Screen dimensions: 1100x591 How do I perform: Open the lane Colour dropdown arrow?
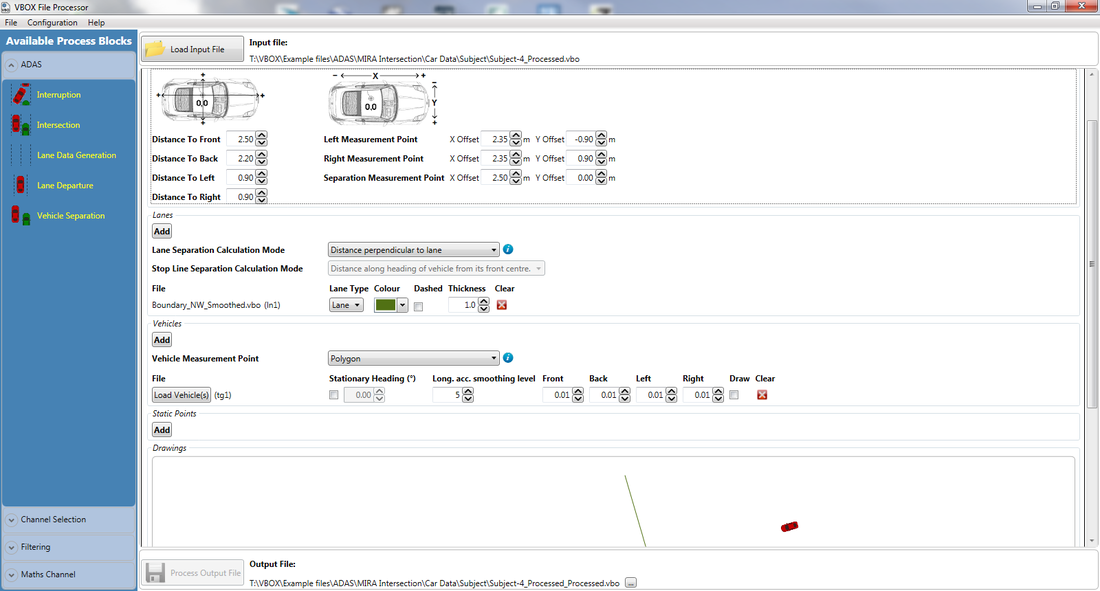[403, 305]
